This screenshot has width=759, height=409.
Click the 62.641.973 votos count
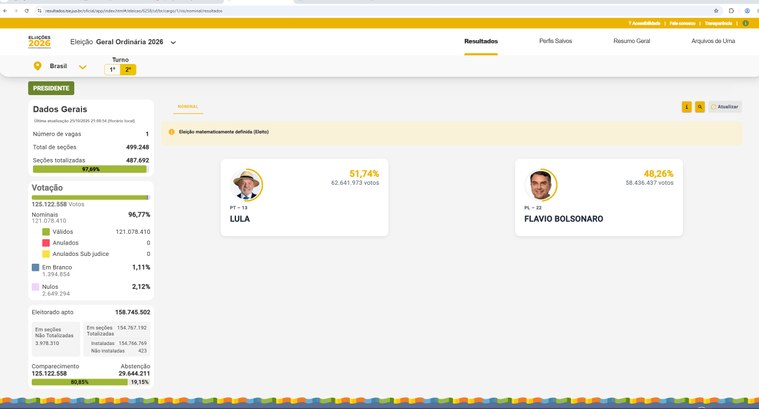[x=355, y=183]
